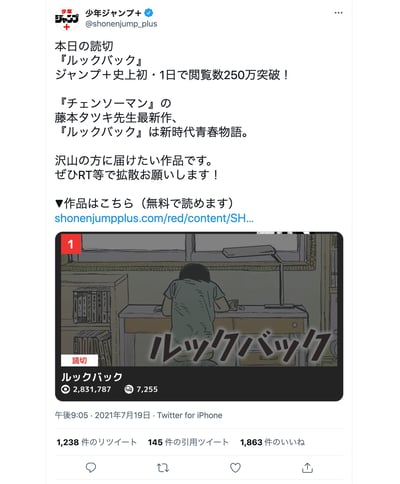Click the @shonenjump_plus handle
The height and width of the screenshot is (484, 400).
point(121,24)
